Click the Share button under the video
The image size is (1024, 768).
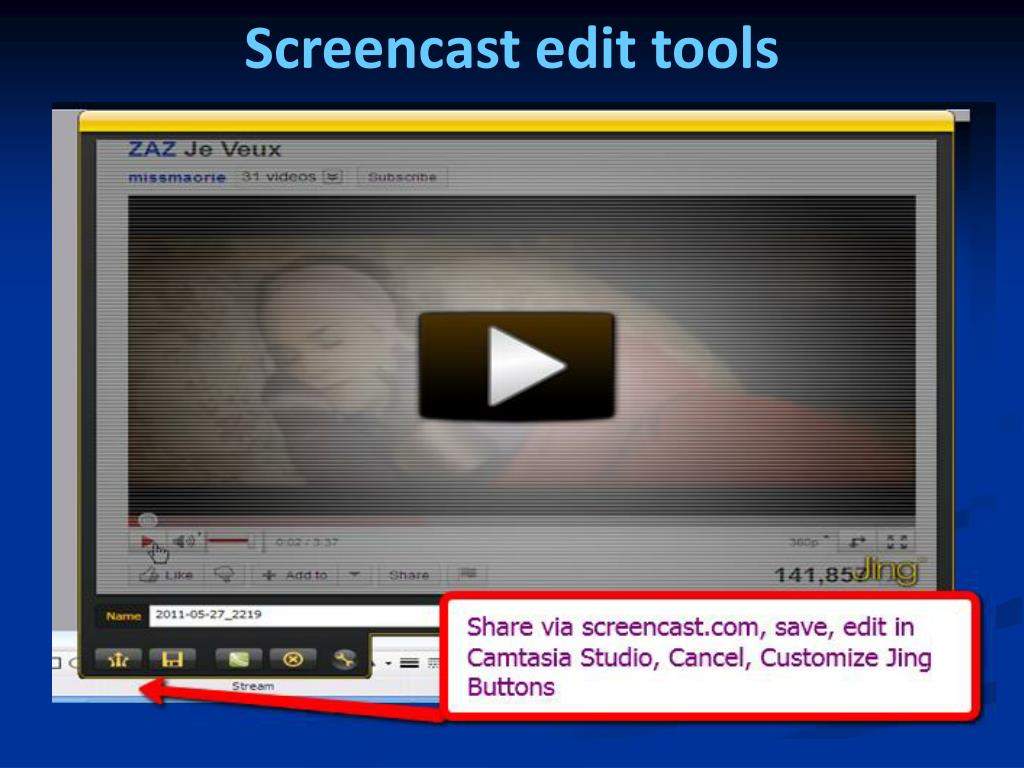[x=409, y=575]
